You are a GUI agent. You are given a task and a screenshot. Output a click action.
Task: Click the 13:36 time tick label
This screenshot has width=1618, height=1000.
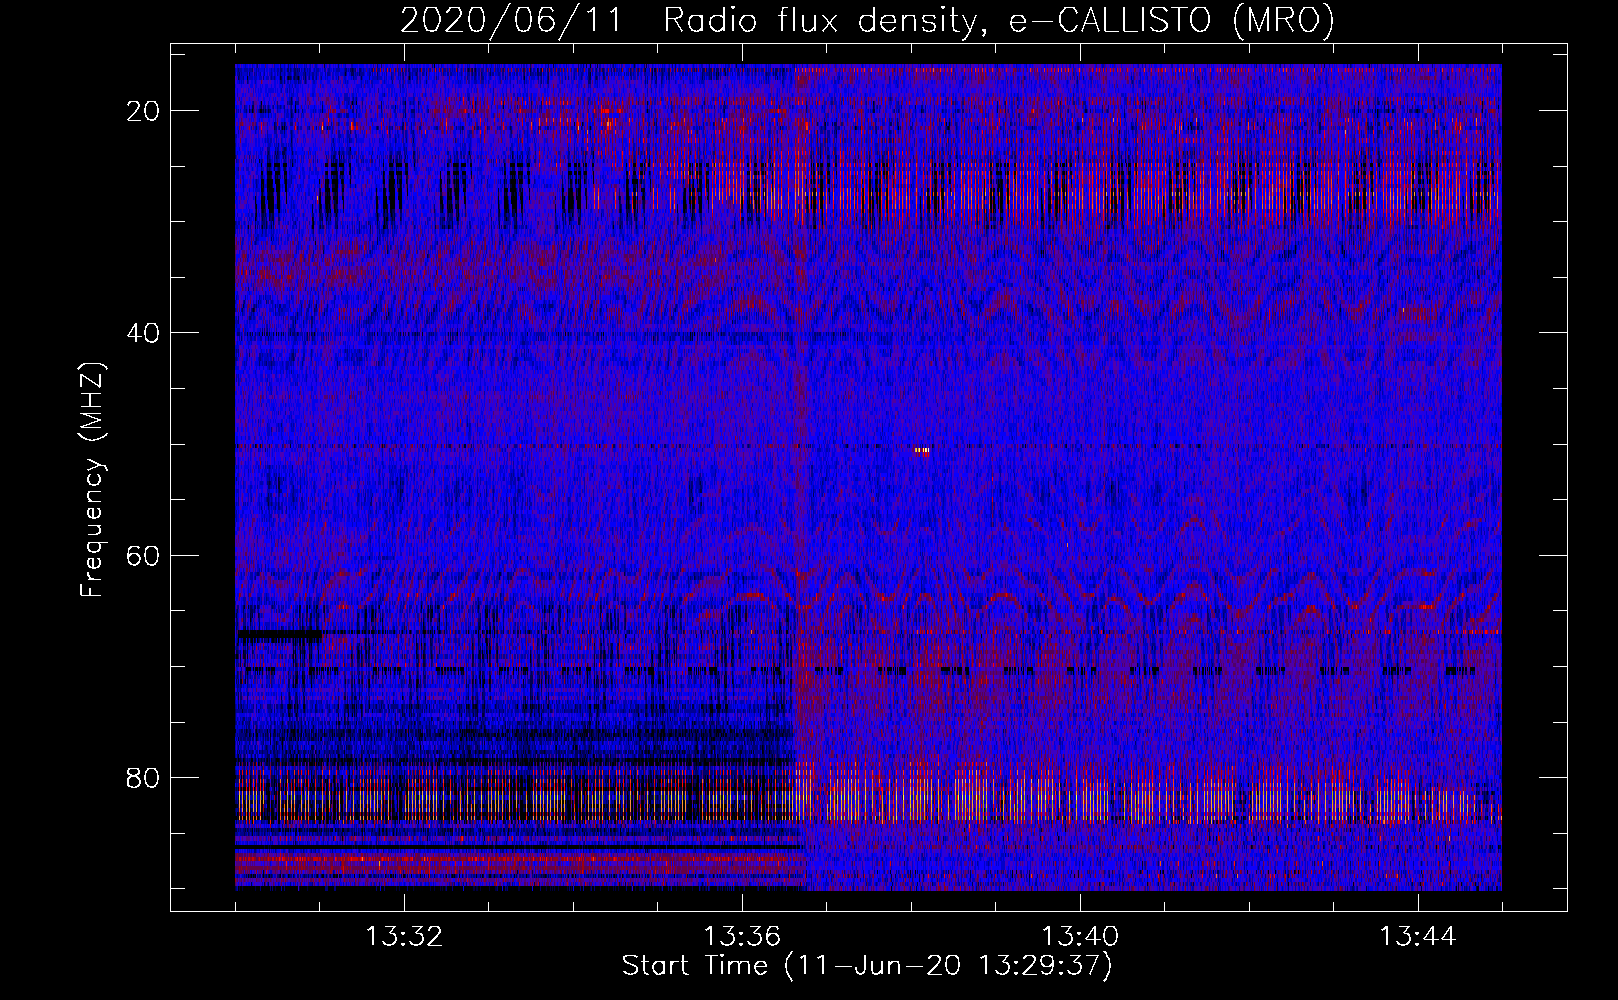[742, 937]
